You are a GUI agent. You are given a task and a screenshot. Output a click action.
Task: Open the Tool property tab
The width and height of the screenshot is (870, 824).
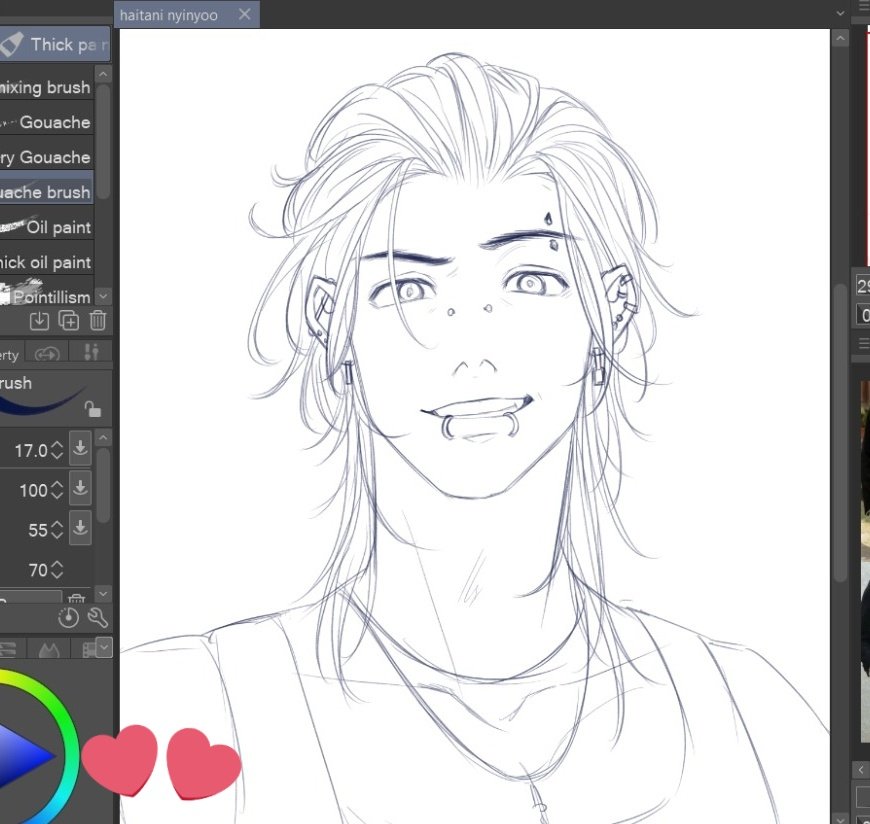pos(12,355)
